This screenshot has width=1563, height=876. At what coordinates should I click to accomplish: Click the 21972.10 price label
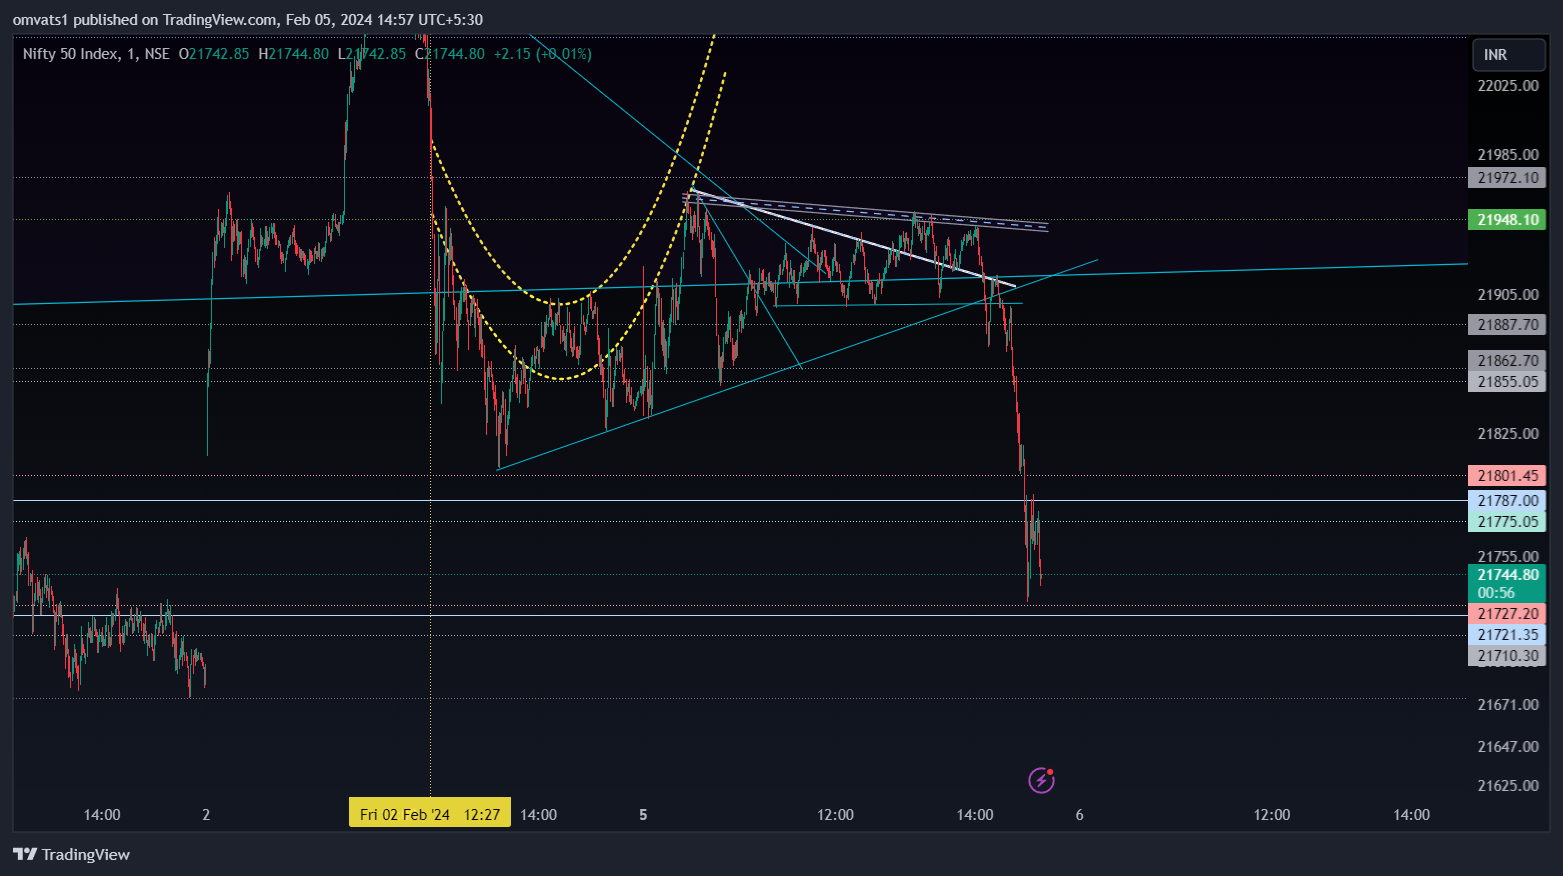(1507, 178)
